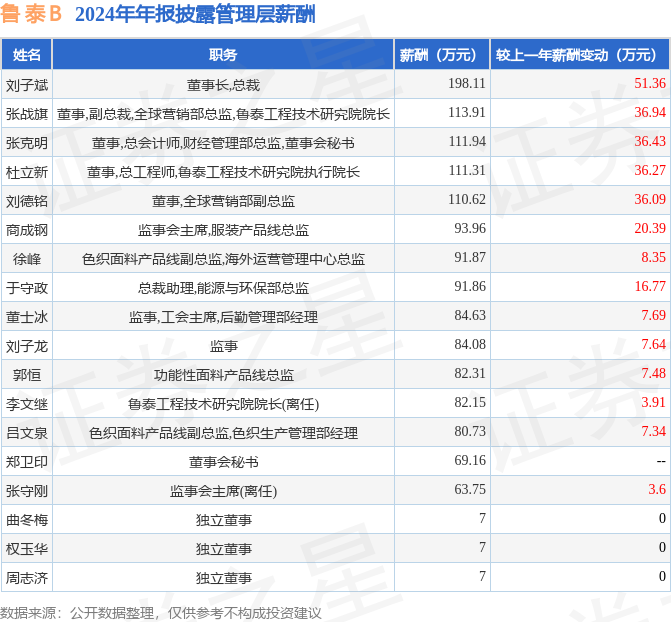
Task: Click the salary value 198.11
Action: 467,83
